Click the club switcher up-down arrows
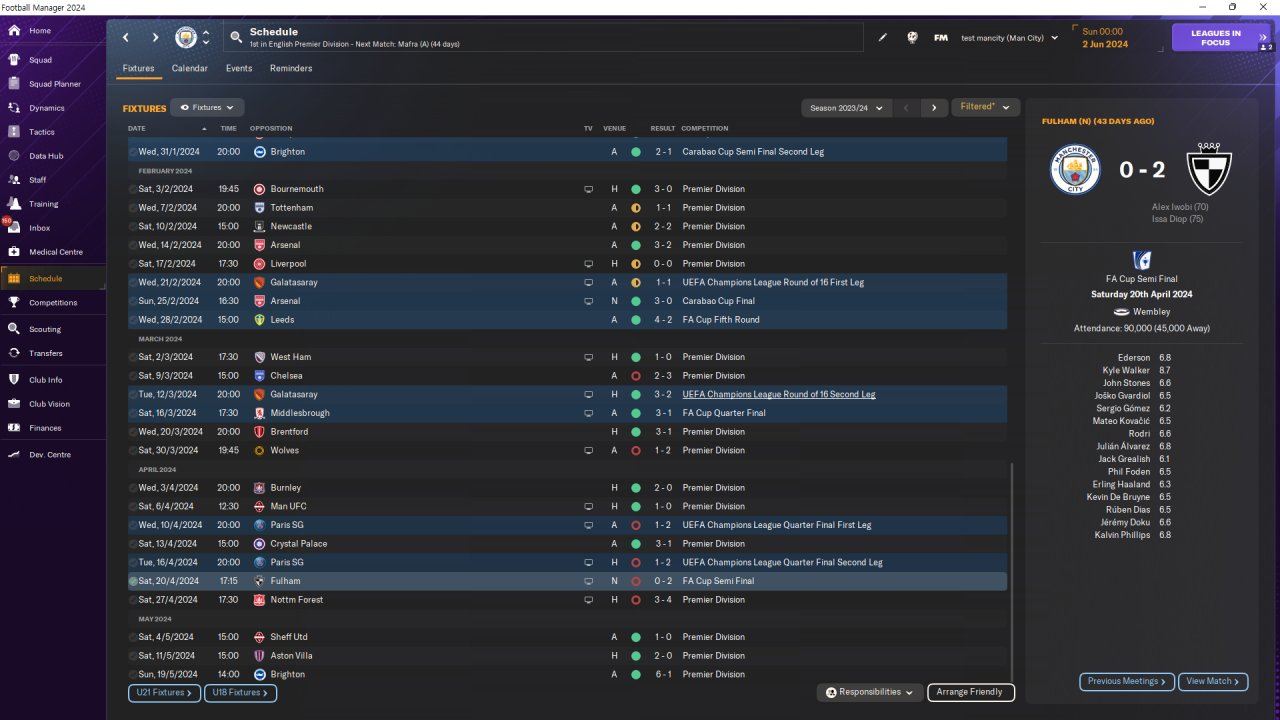 tap(206, 38)
